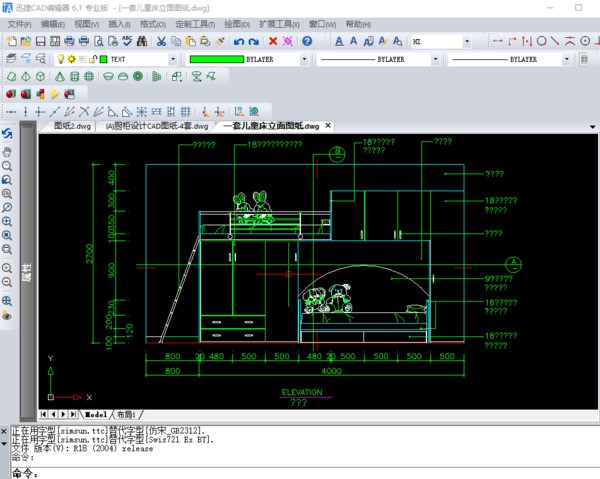Click the Undo arrow icon

pos(238,41)
